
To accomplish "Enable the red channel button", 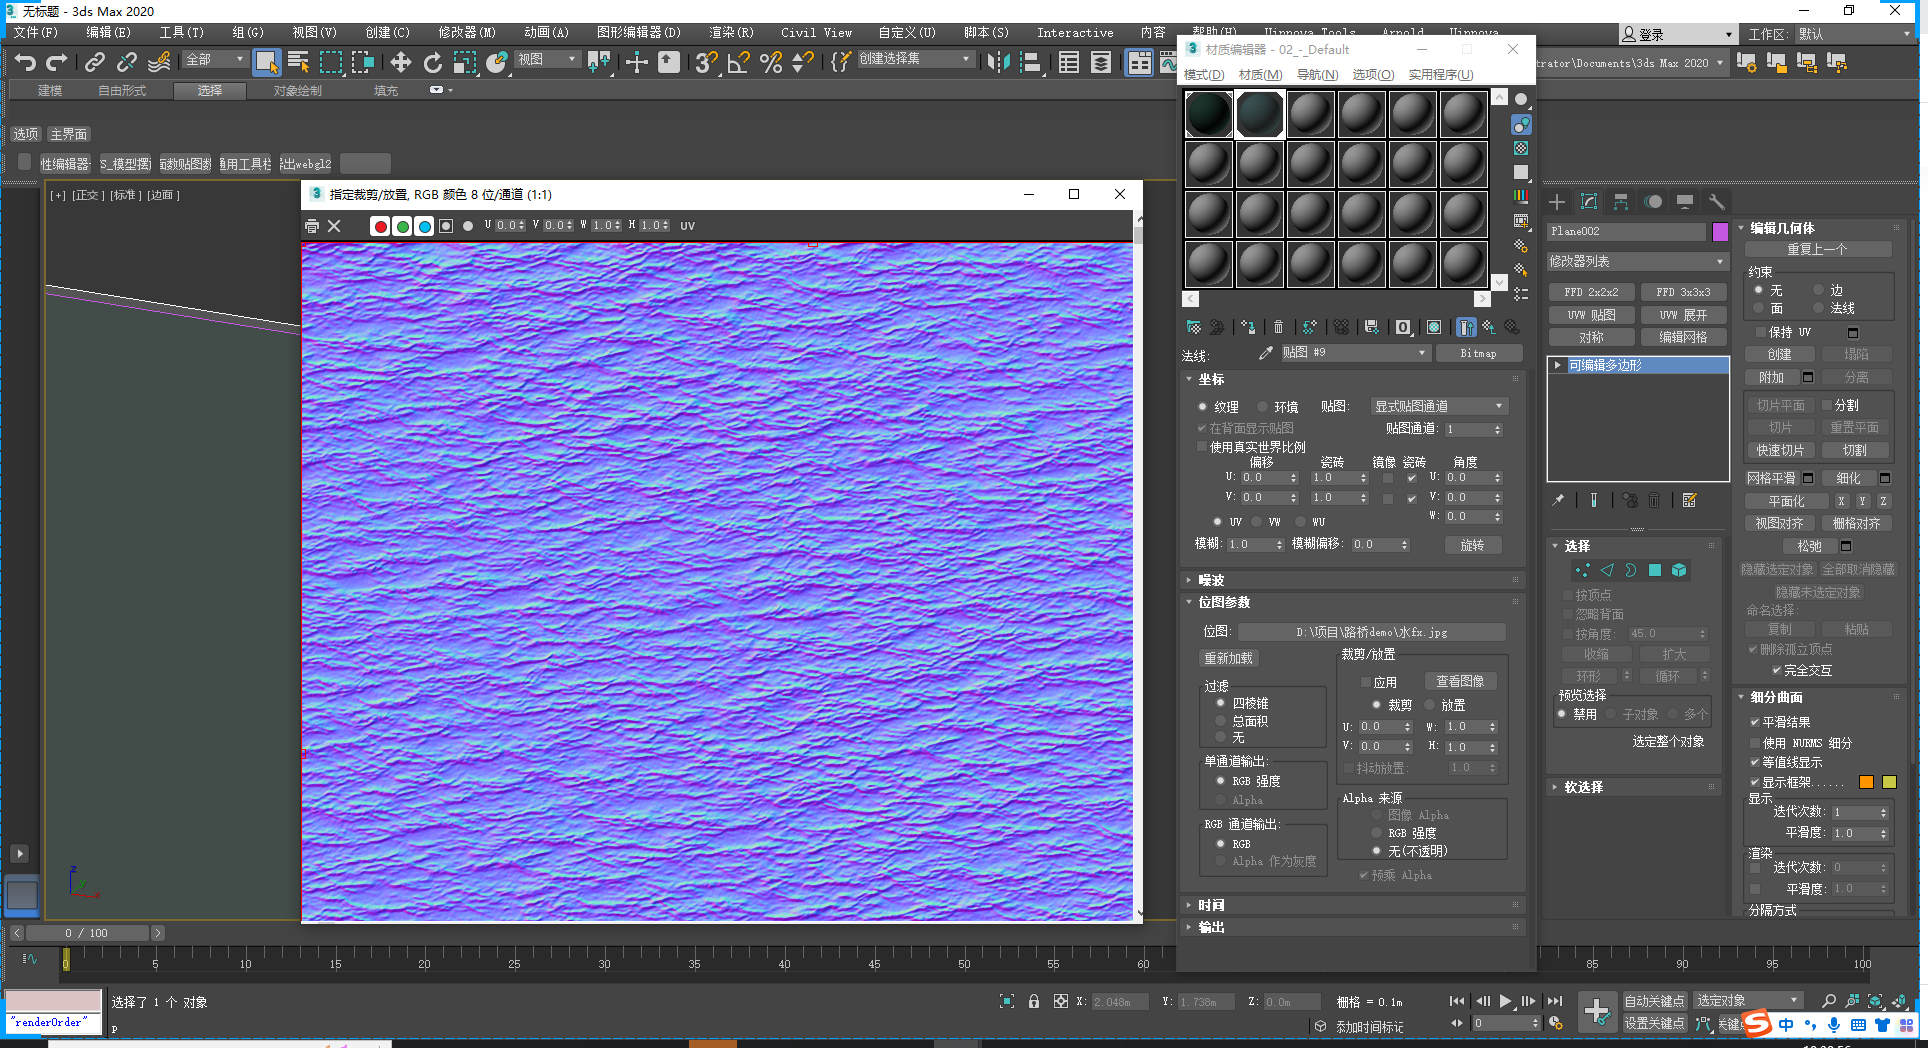I will click(x=380, y=226).
